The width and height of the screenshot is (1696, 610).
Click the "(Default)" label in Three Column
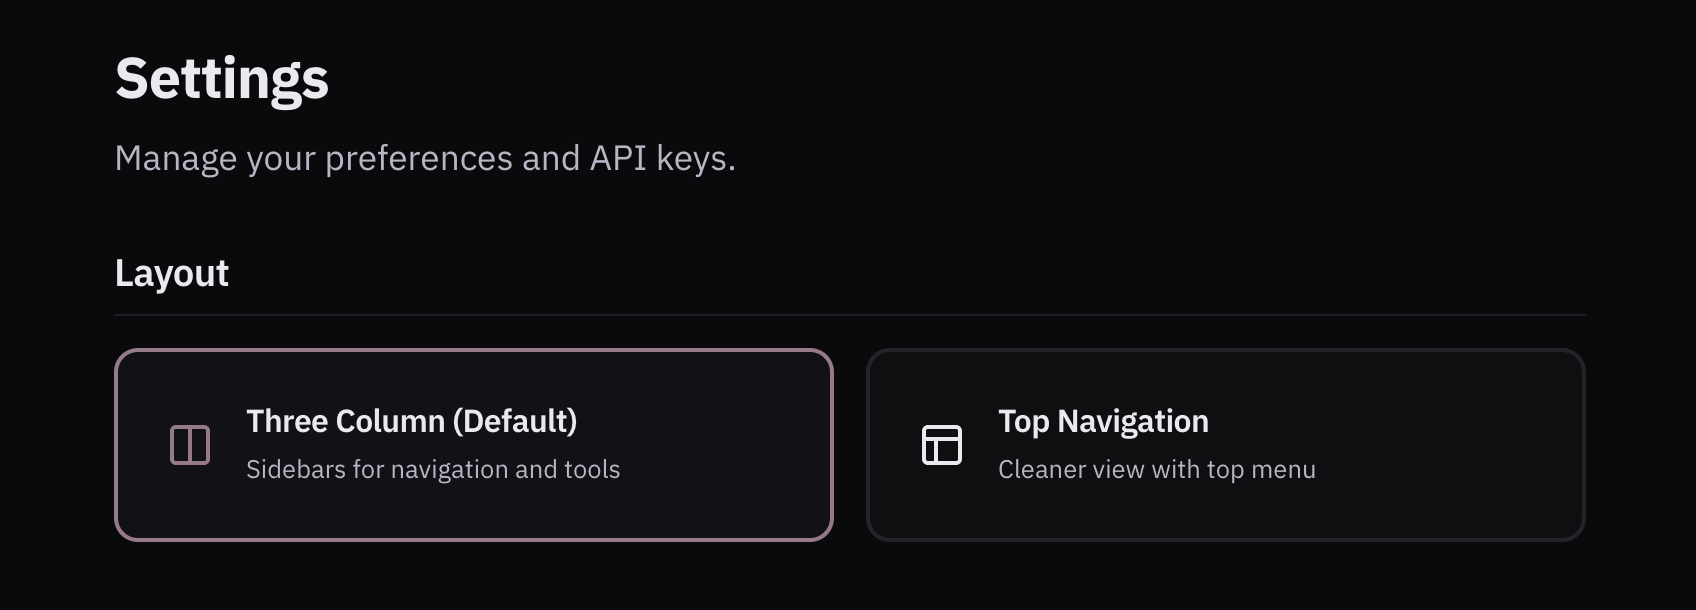(x=515, y=421)
